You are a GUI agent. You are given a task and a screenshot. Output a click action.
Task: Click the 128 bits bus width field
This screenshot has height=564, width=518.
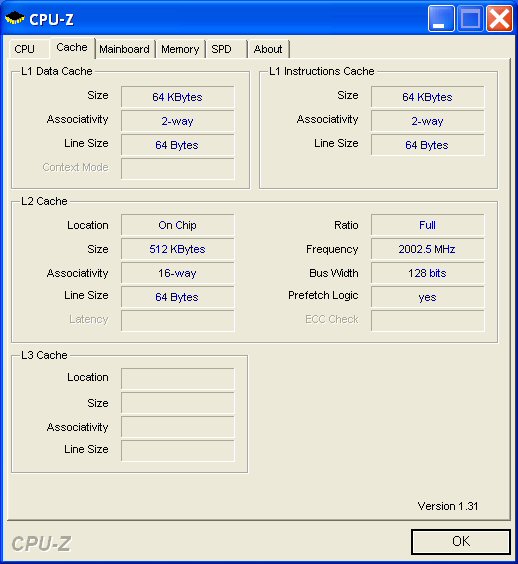click(427, 273)
